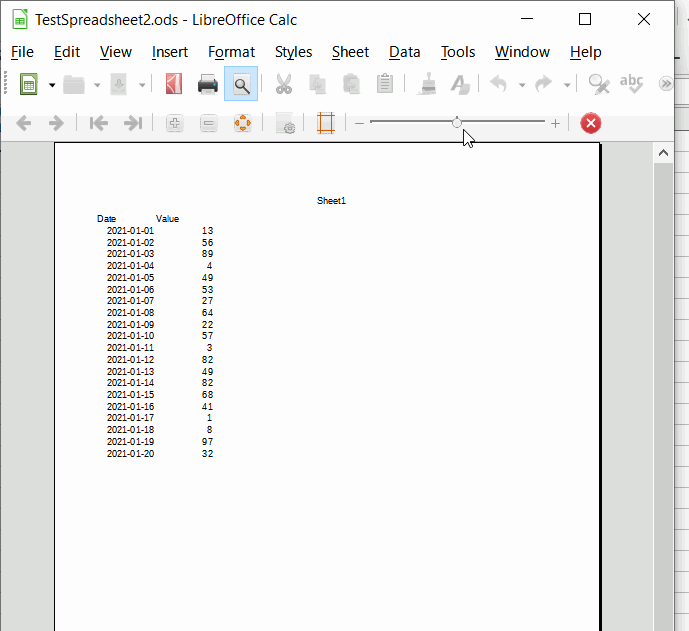Expand the Open recent files dropdown arrow
Viewport: 689px width, 631px height.
tap(97, 85)
